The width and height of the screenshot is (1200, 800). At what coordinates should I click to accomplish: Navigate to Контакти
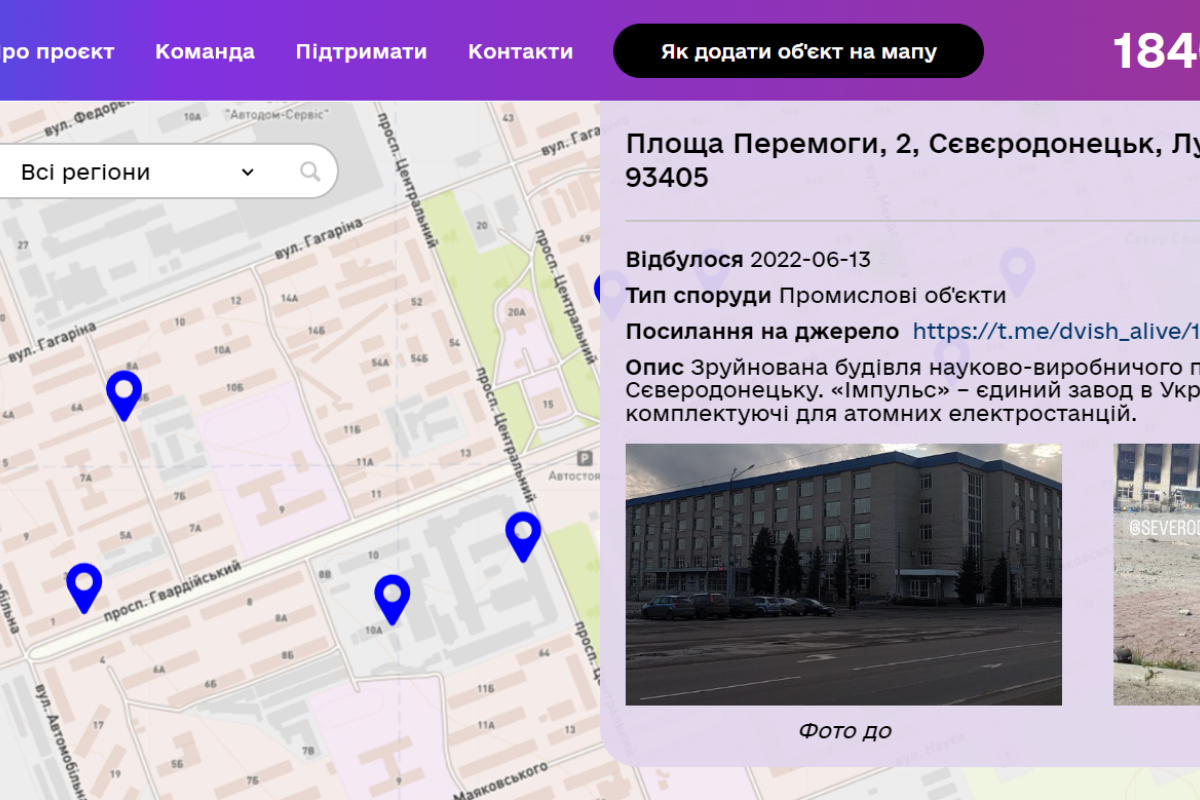click(x=520, y=51)
